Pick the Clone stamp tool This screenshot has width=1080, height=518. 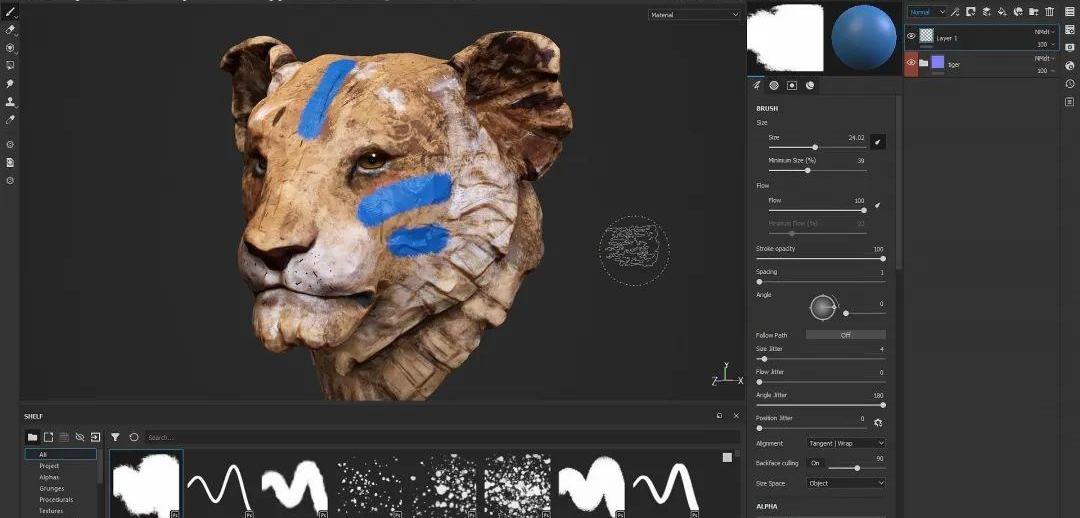tap(10, 102)
